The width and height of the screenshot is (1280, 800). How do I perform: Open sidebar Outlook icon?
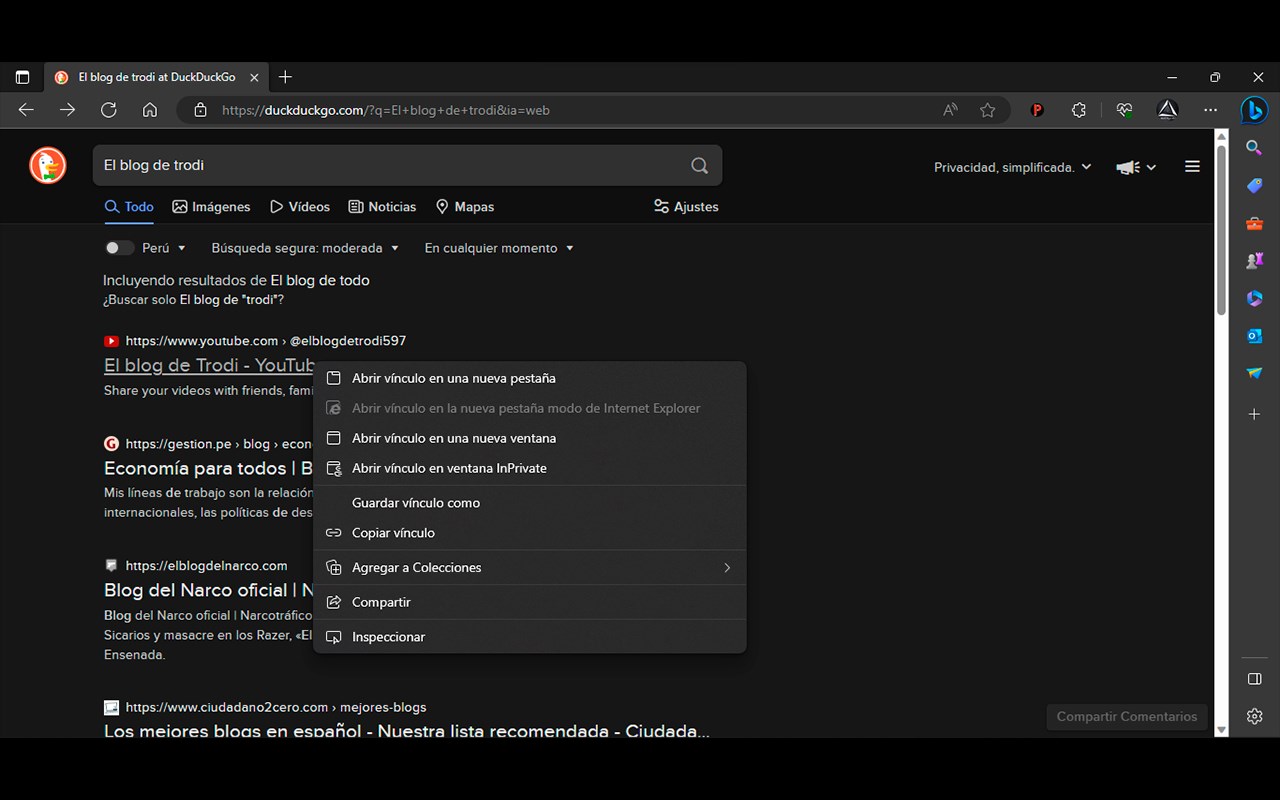[1254, 336]
